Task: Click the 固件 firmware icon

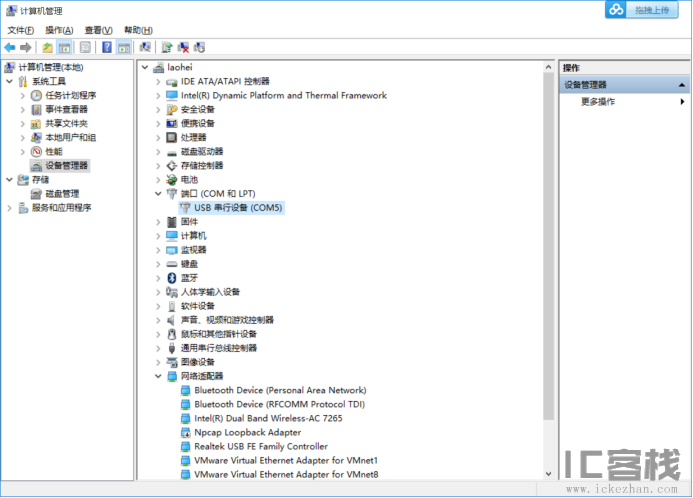Action: (x=171, y=222)
